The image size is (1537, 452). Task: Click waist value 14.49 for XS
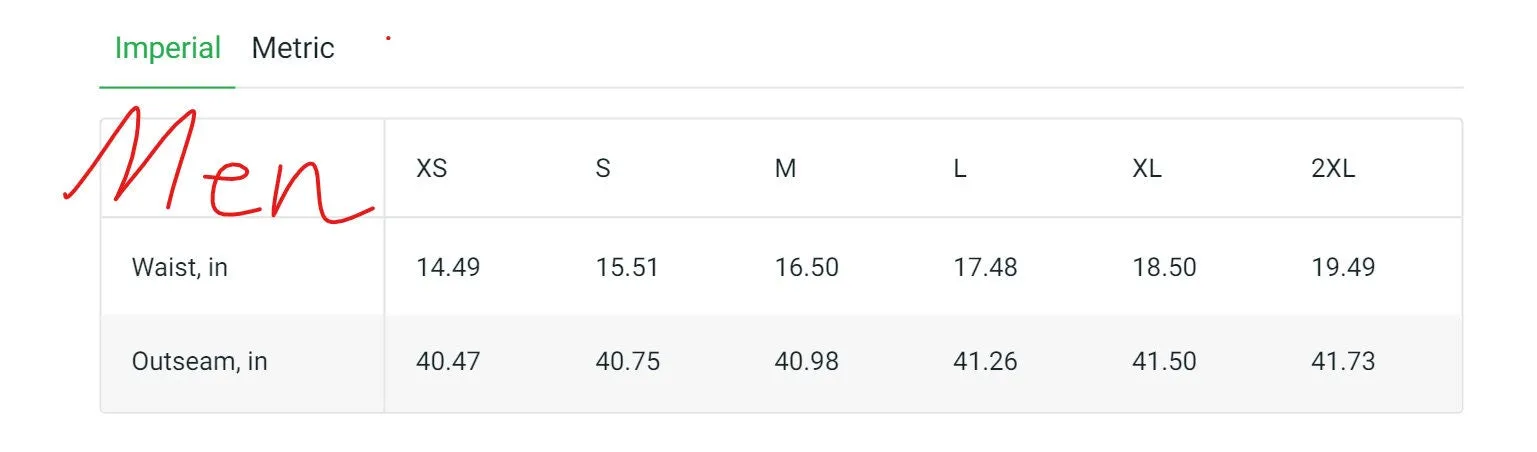coord(448,268)
